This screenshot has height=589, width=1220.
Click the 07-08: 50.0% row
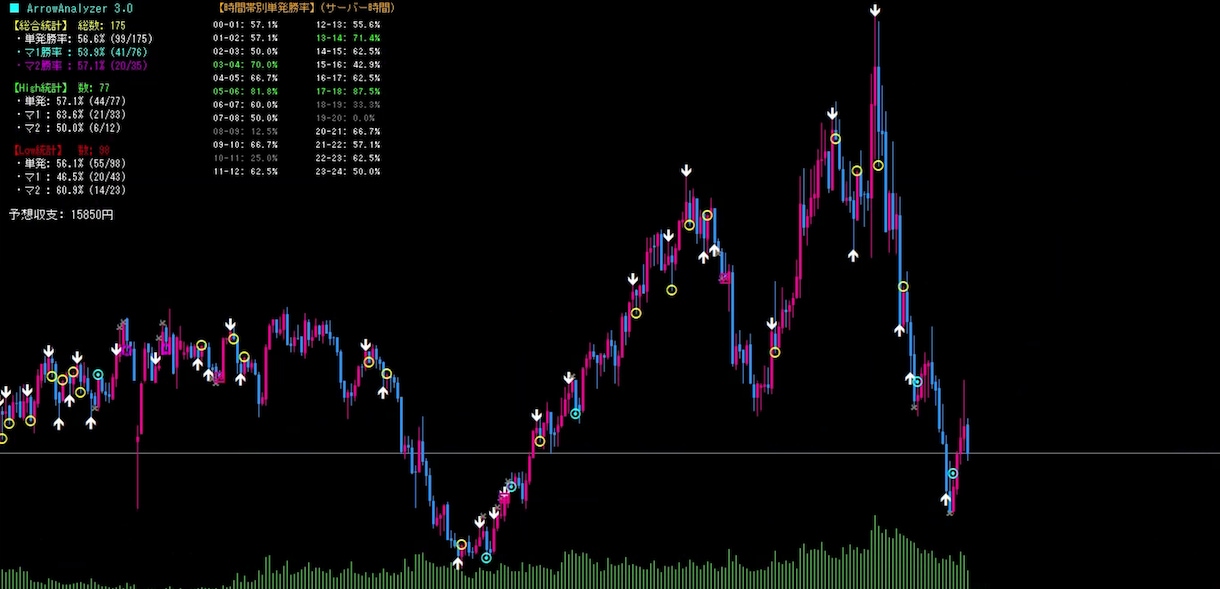246,118
